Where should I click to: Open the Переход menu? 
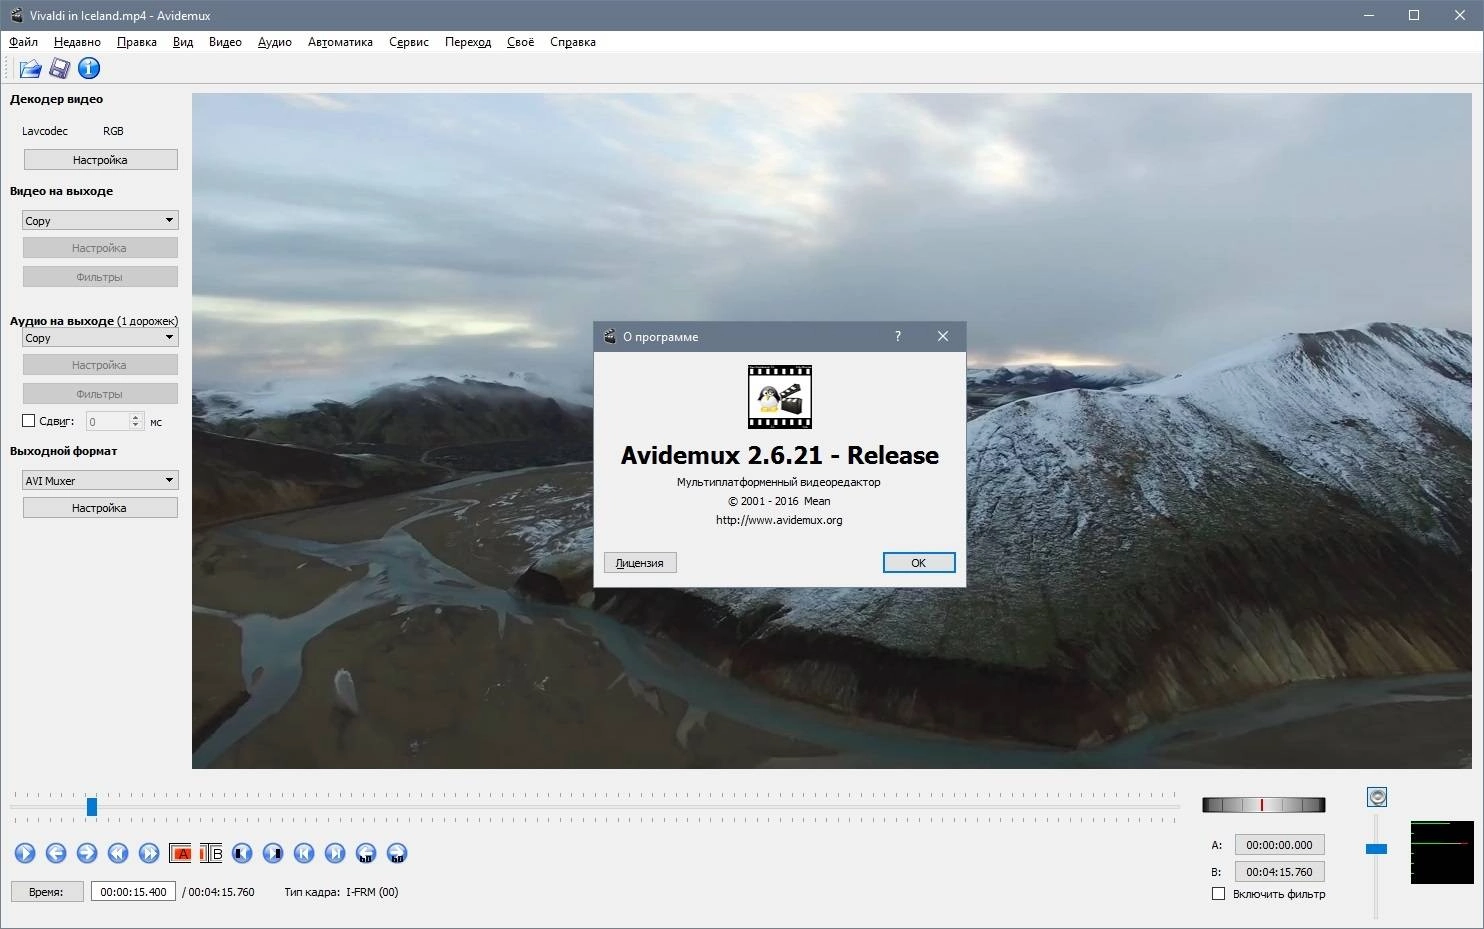(x=468, y=42)
